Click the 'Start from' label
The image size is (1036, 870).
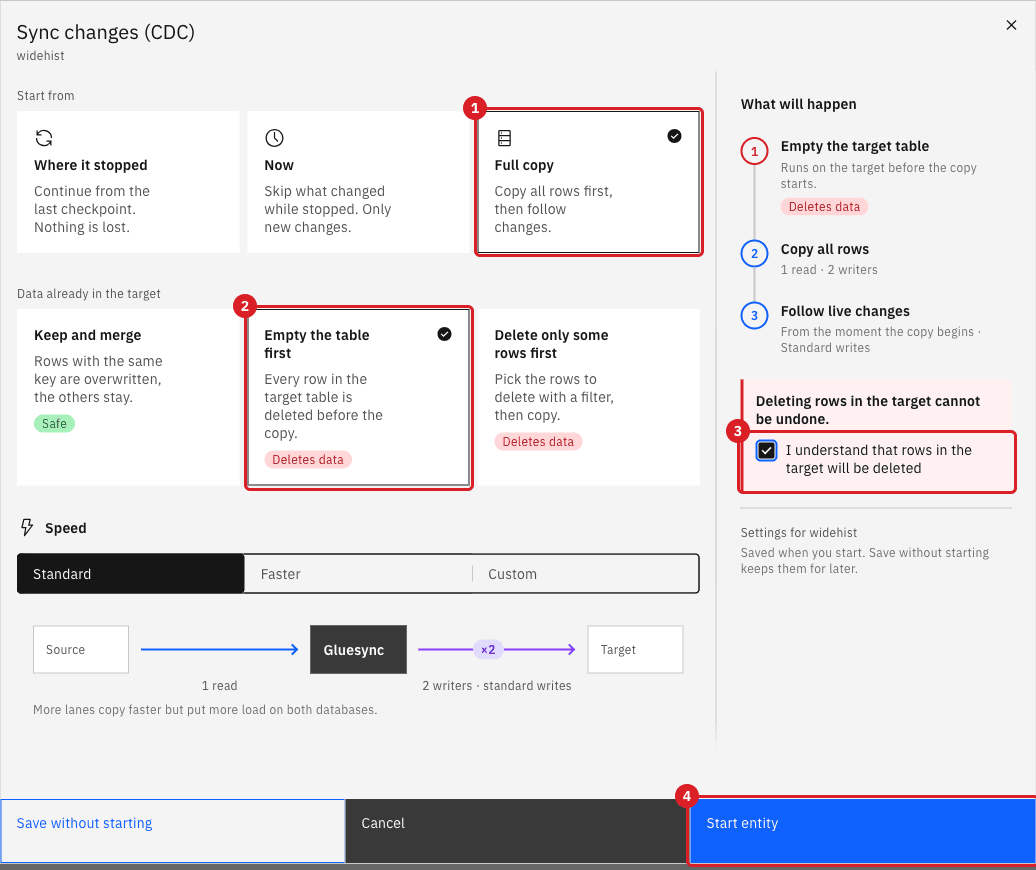(x=46, y=95)
